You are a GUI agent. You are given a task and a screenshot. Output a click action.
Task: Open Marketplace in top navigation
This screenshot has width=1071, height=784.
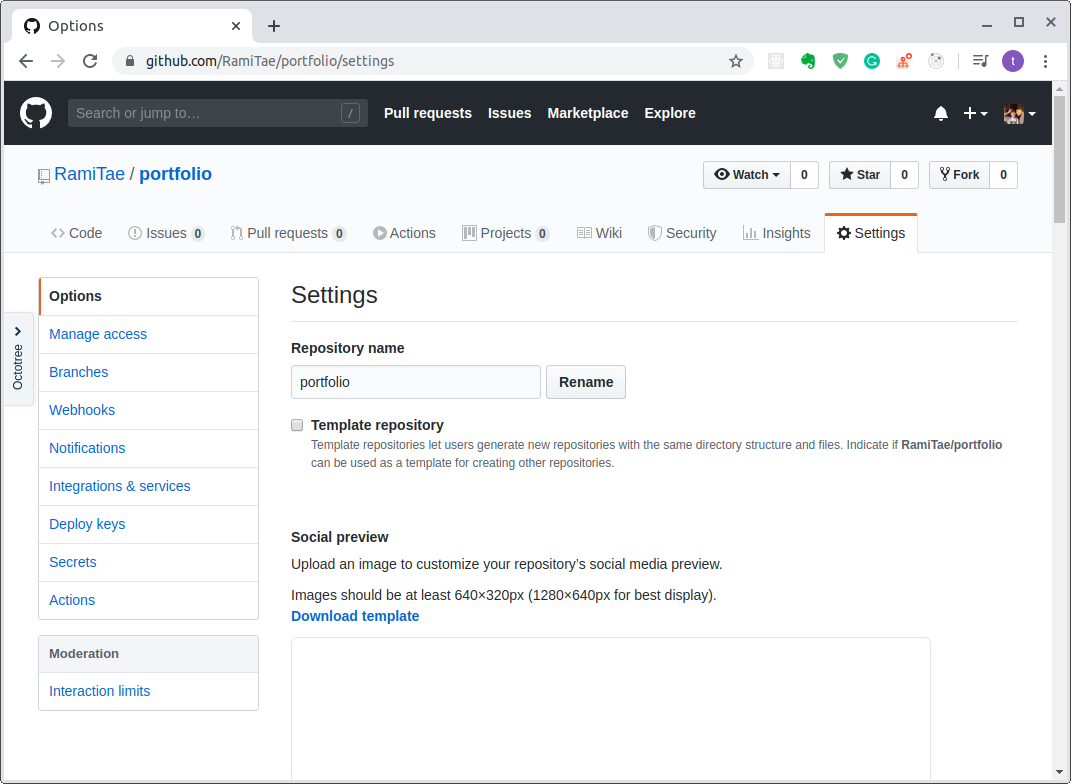(x=587, y=113)
